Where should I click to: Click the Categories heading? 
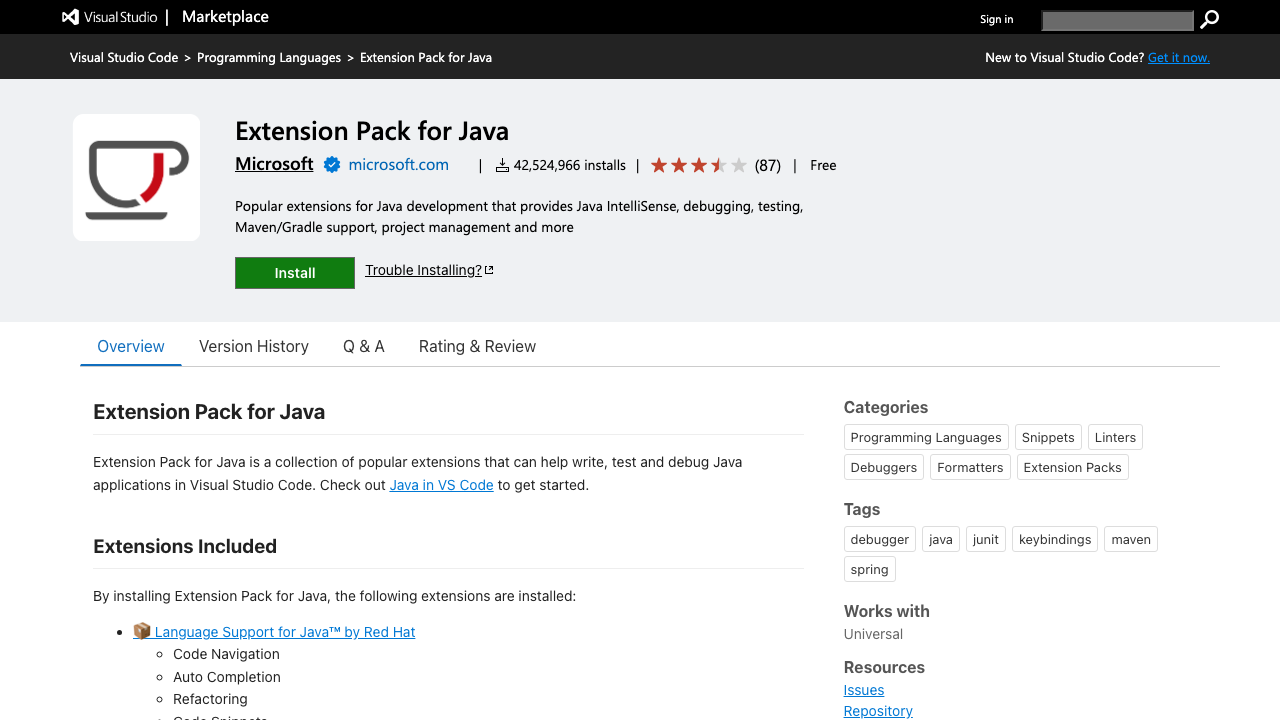click(x=886, y=407)
